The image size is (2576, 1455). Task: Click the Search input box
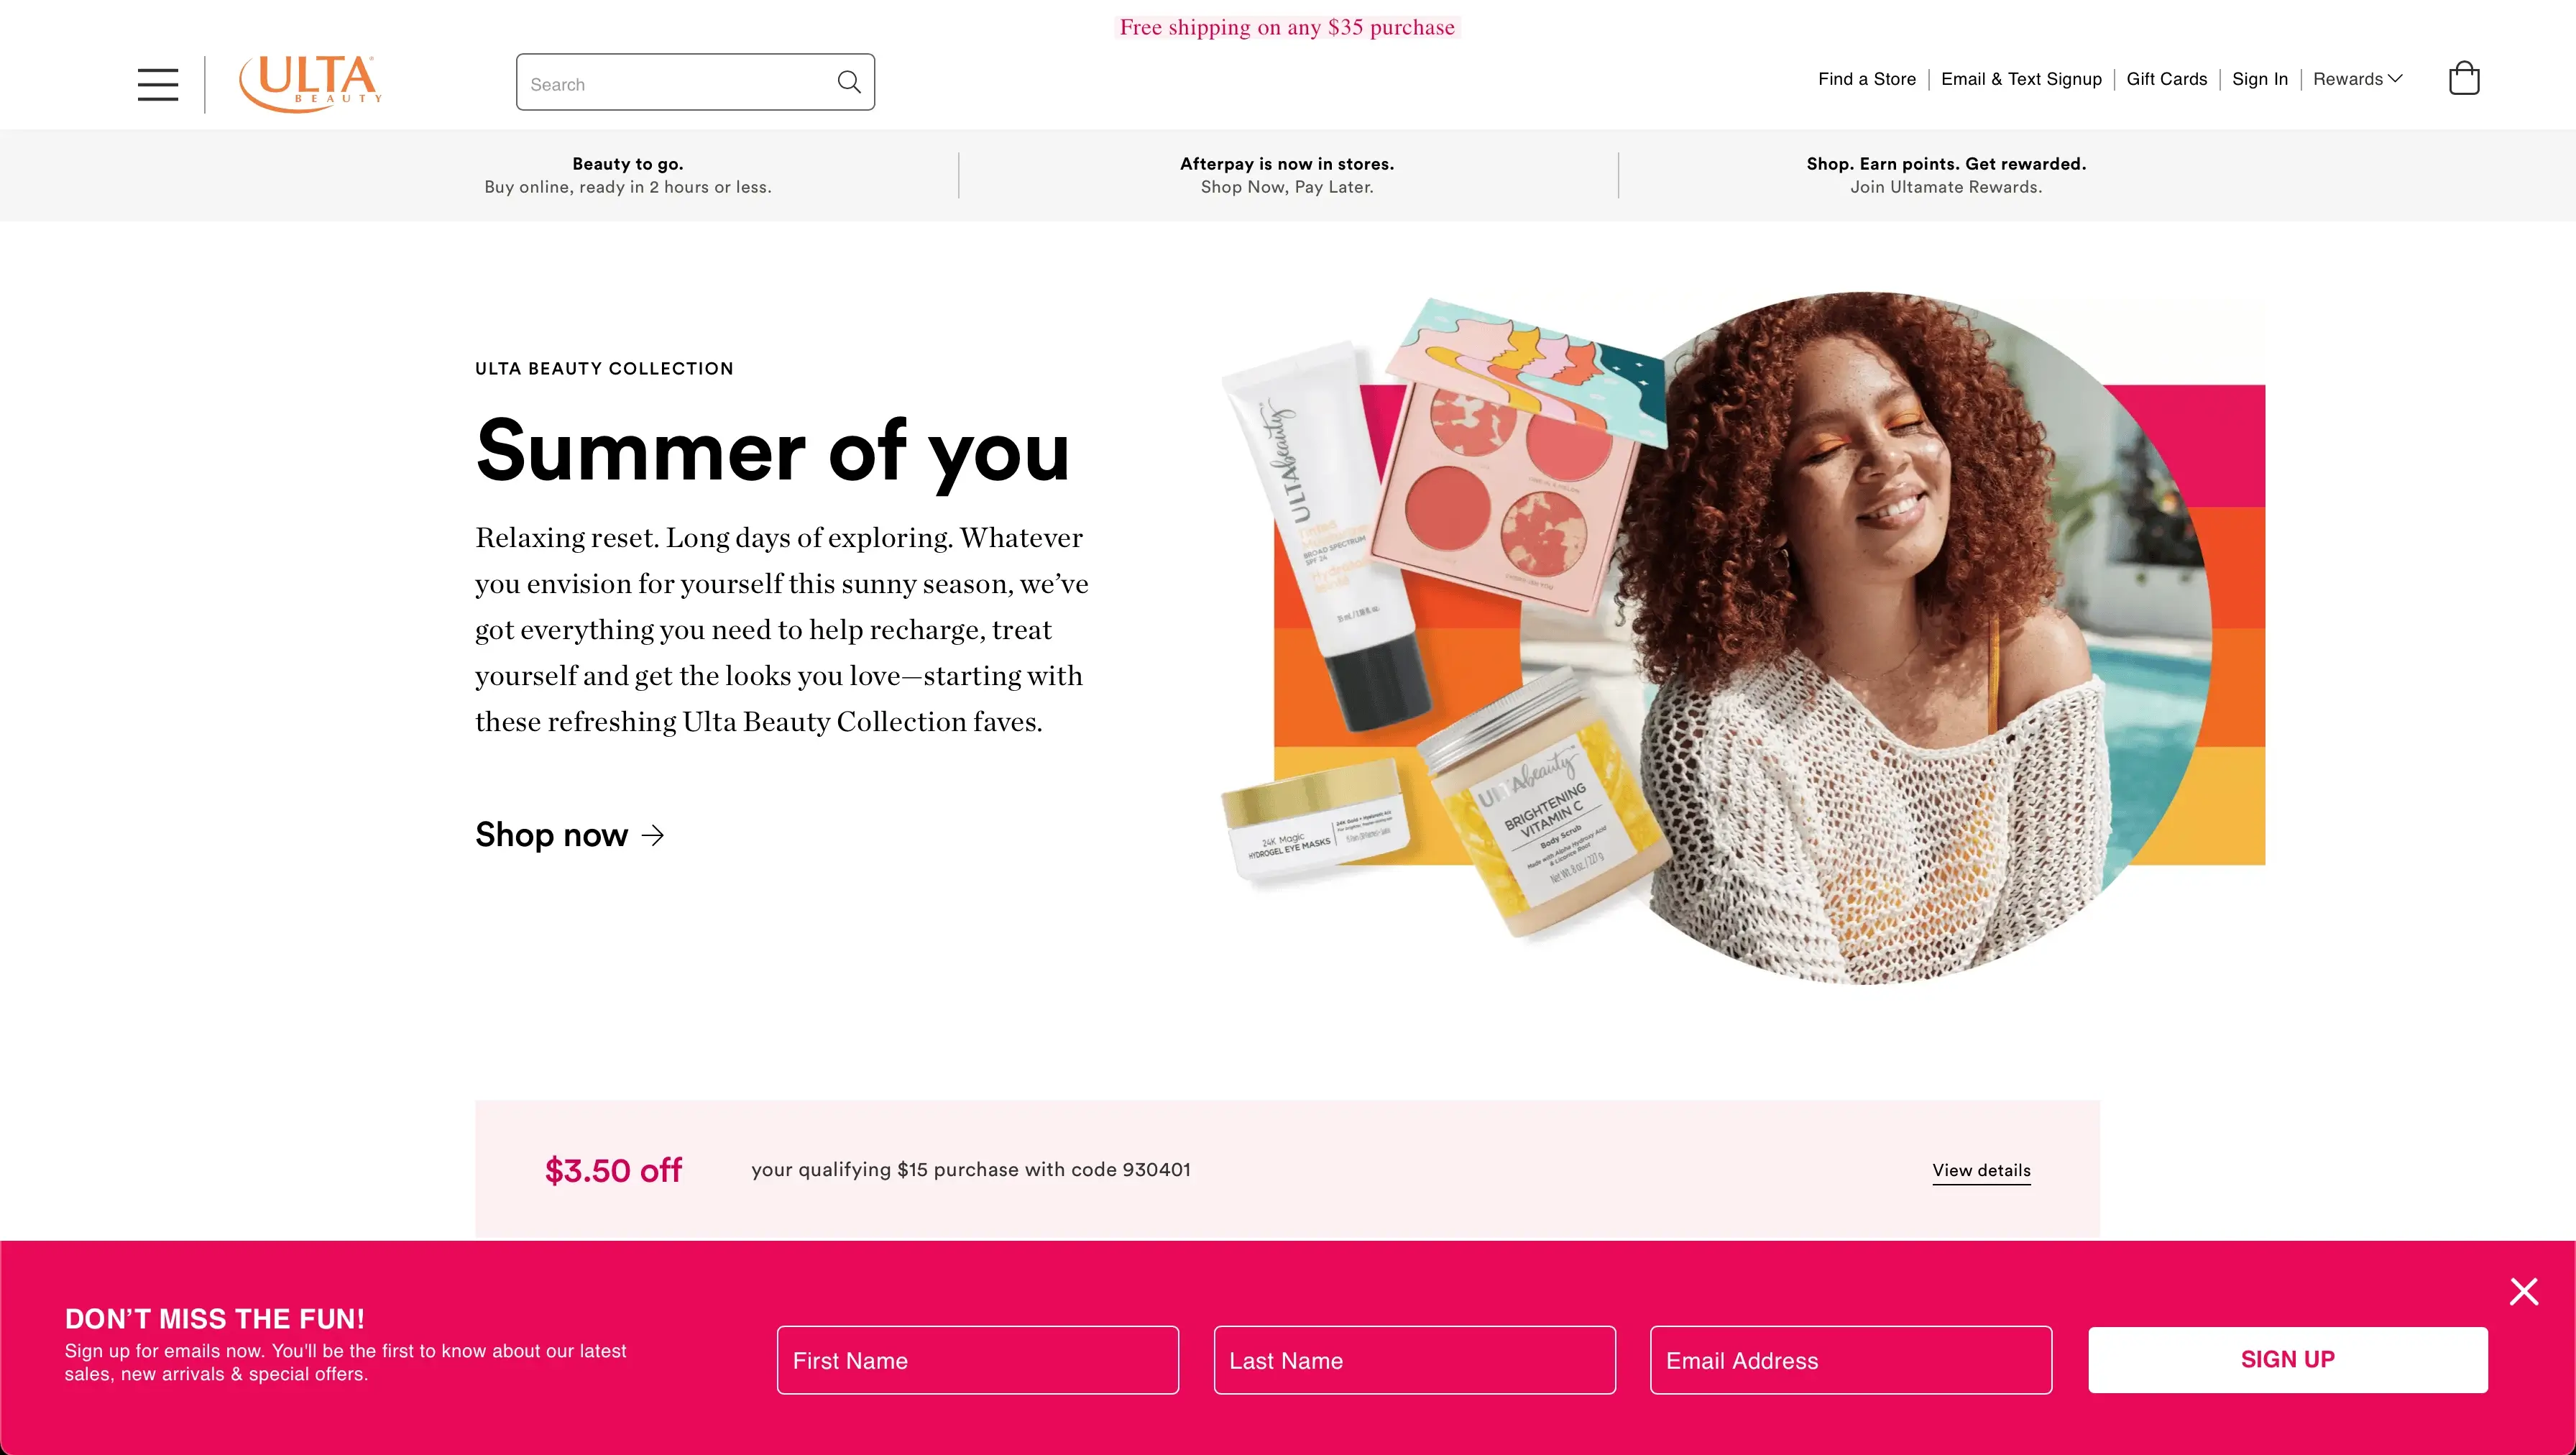pyautogui.click(x=695, y=82)
